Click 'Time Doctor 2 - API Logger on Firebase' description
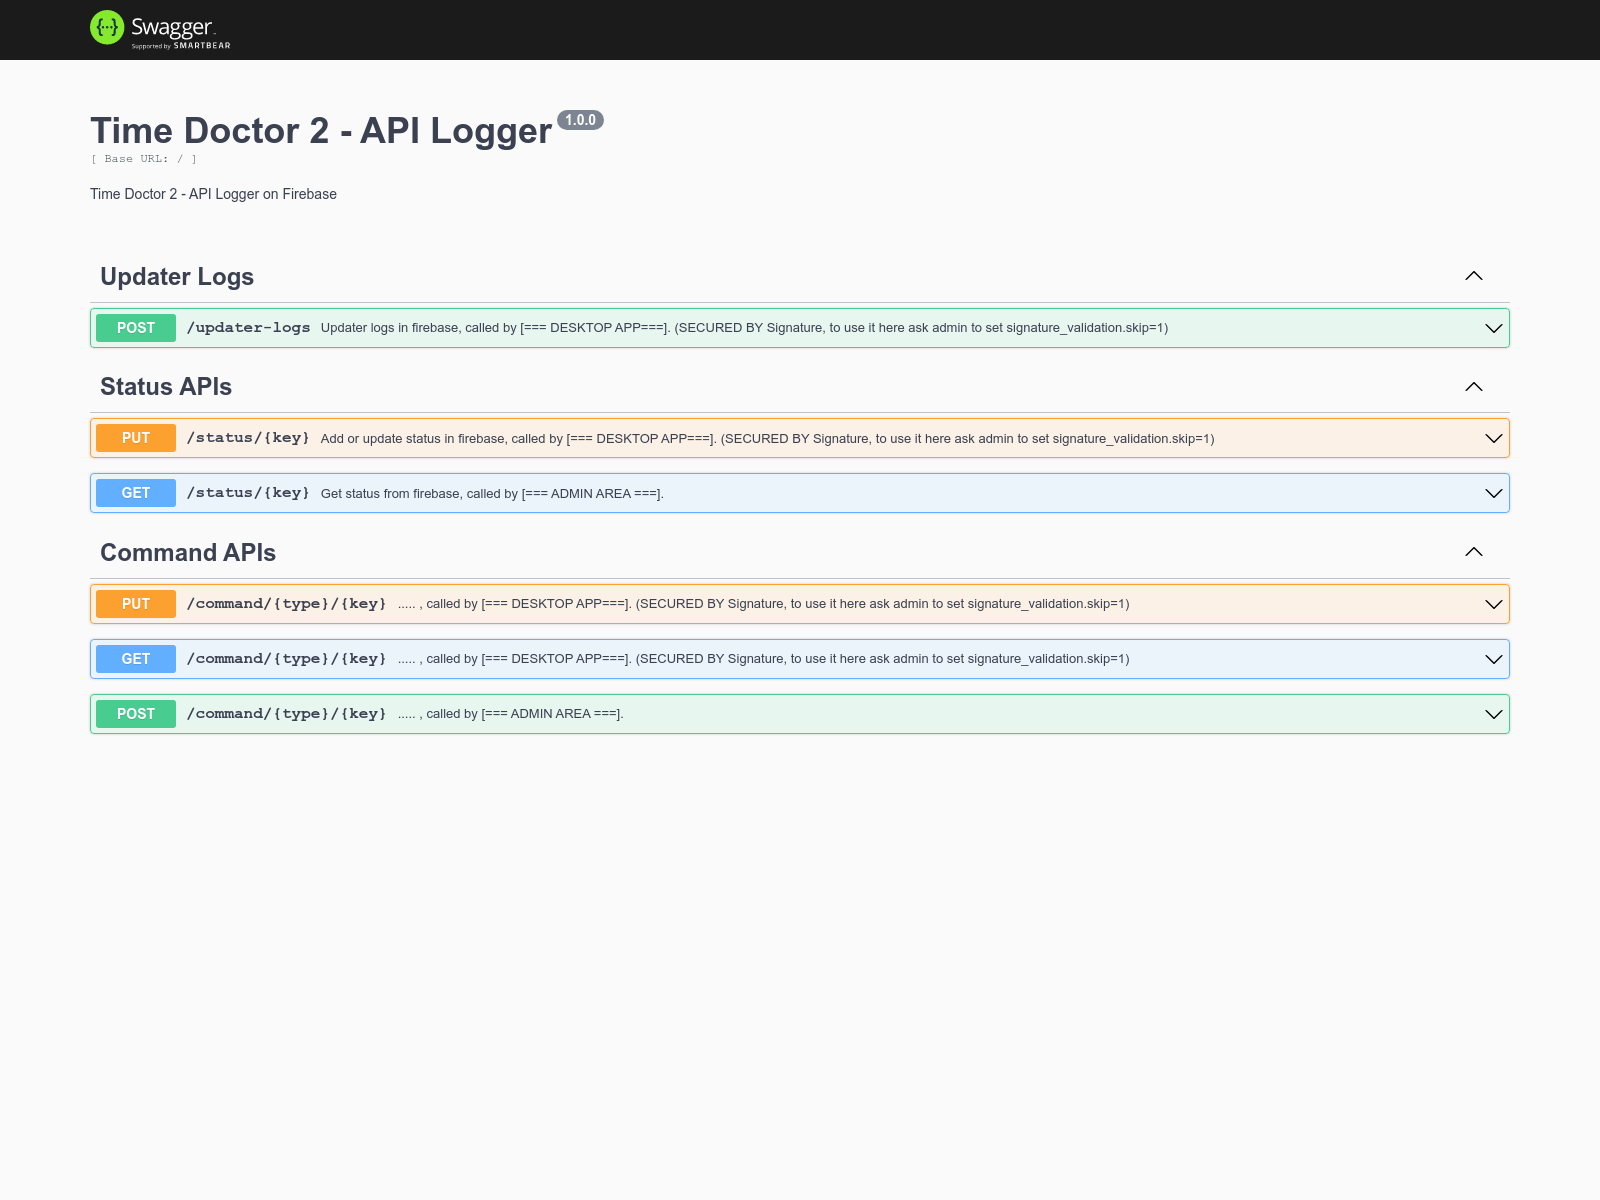Screen dimensions: 1600x1200 (213, 194)
